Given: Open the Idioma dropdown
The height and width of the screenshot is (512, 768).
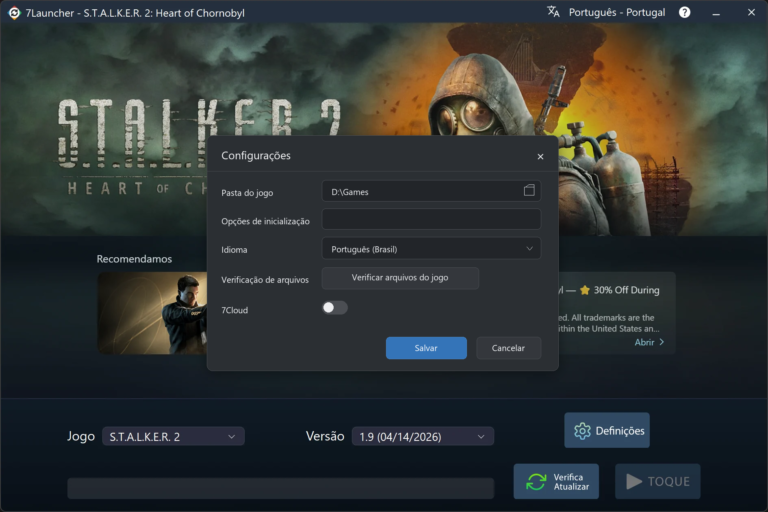Looking at the screenshot, I should (431, 249).
